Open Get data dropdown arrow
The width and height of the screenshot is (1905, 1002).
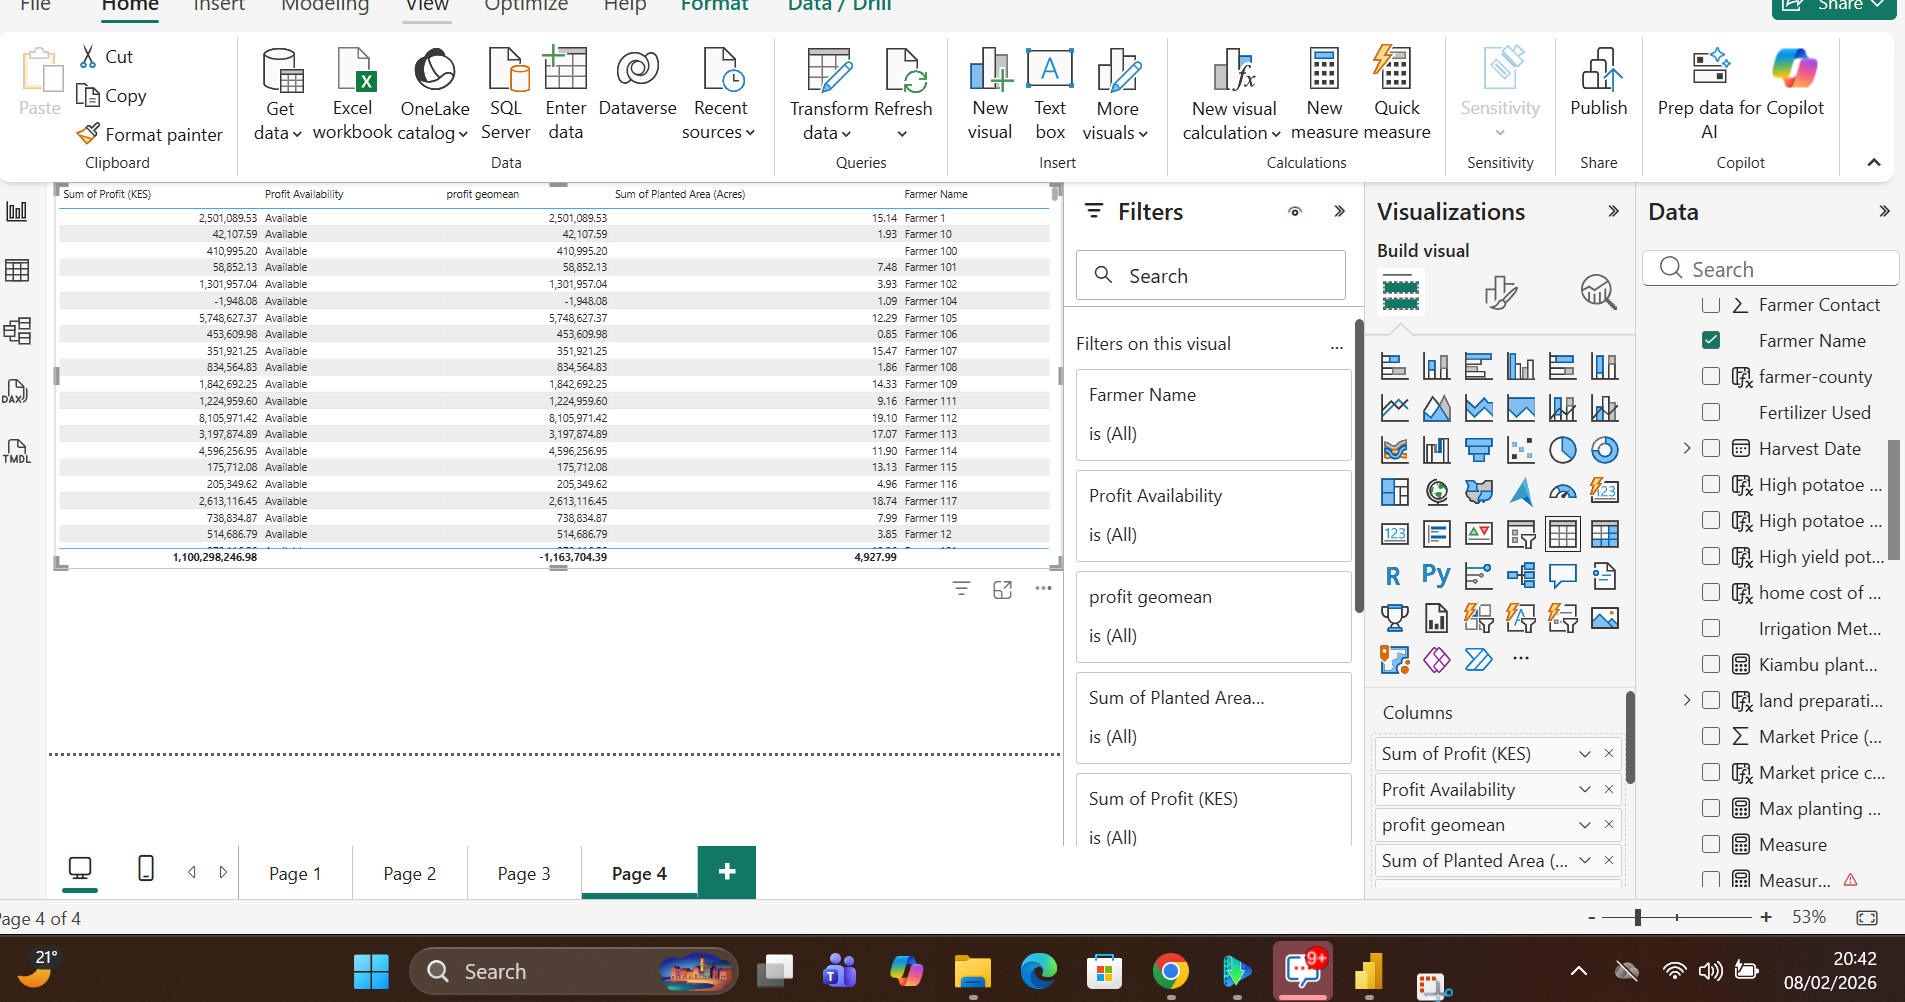[x=297, y=134]
